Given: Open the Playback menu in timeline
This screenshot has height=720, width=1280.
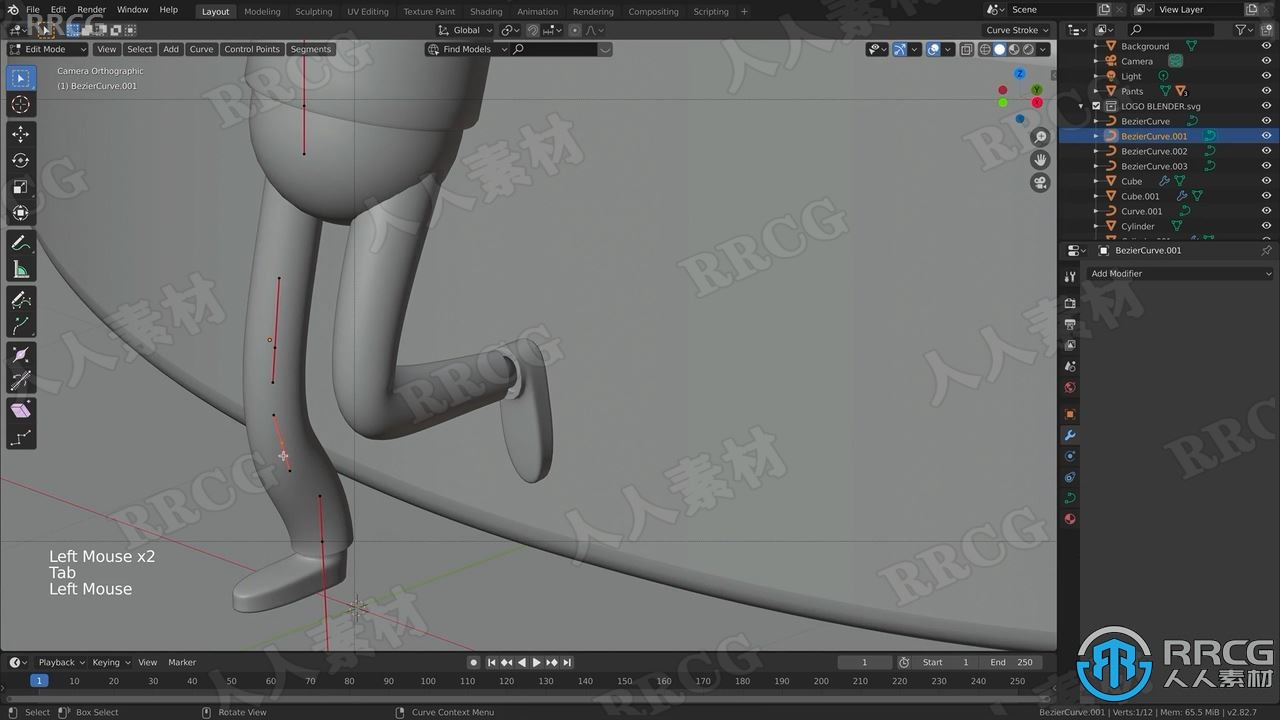Looking at the screenshot, I should tap(60, 662).
